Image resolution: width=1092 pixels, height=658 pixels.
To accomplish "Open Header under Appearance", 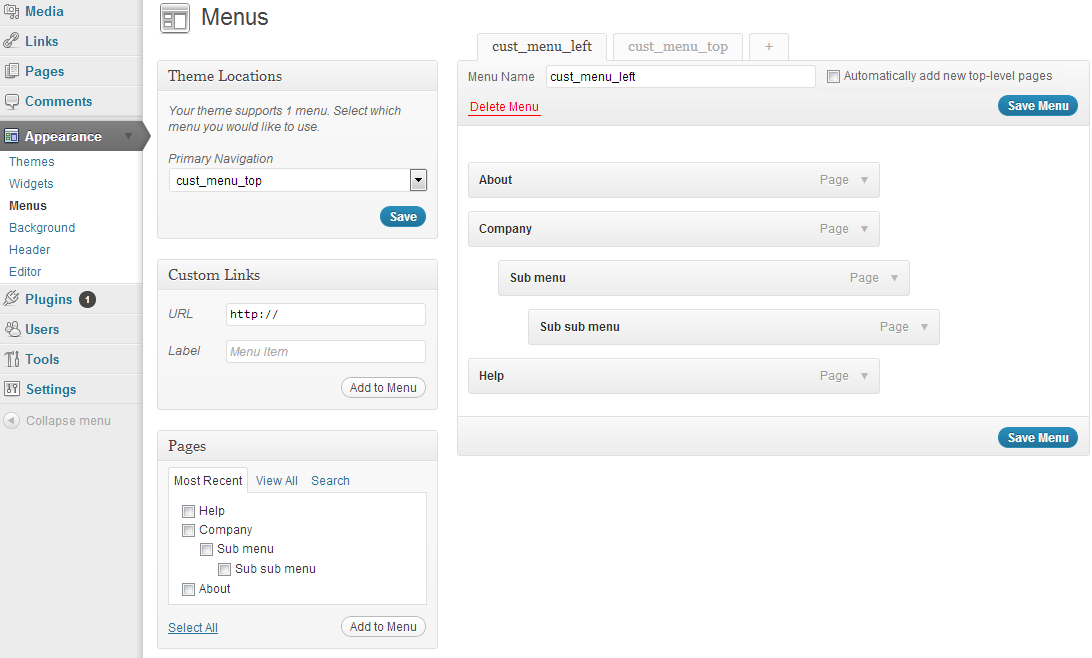I will [x=29, y=249].
